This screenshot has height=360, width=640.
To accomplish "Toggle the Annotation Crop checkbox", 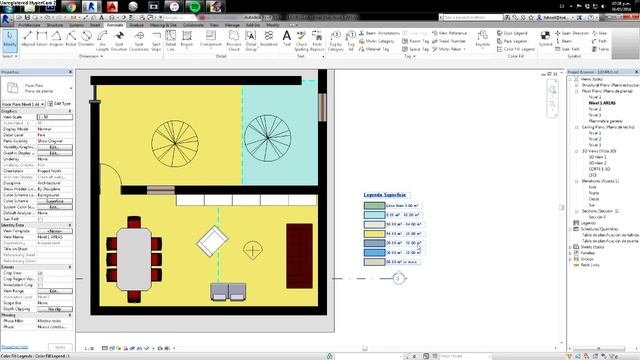I will (x=40, y=285).
